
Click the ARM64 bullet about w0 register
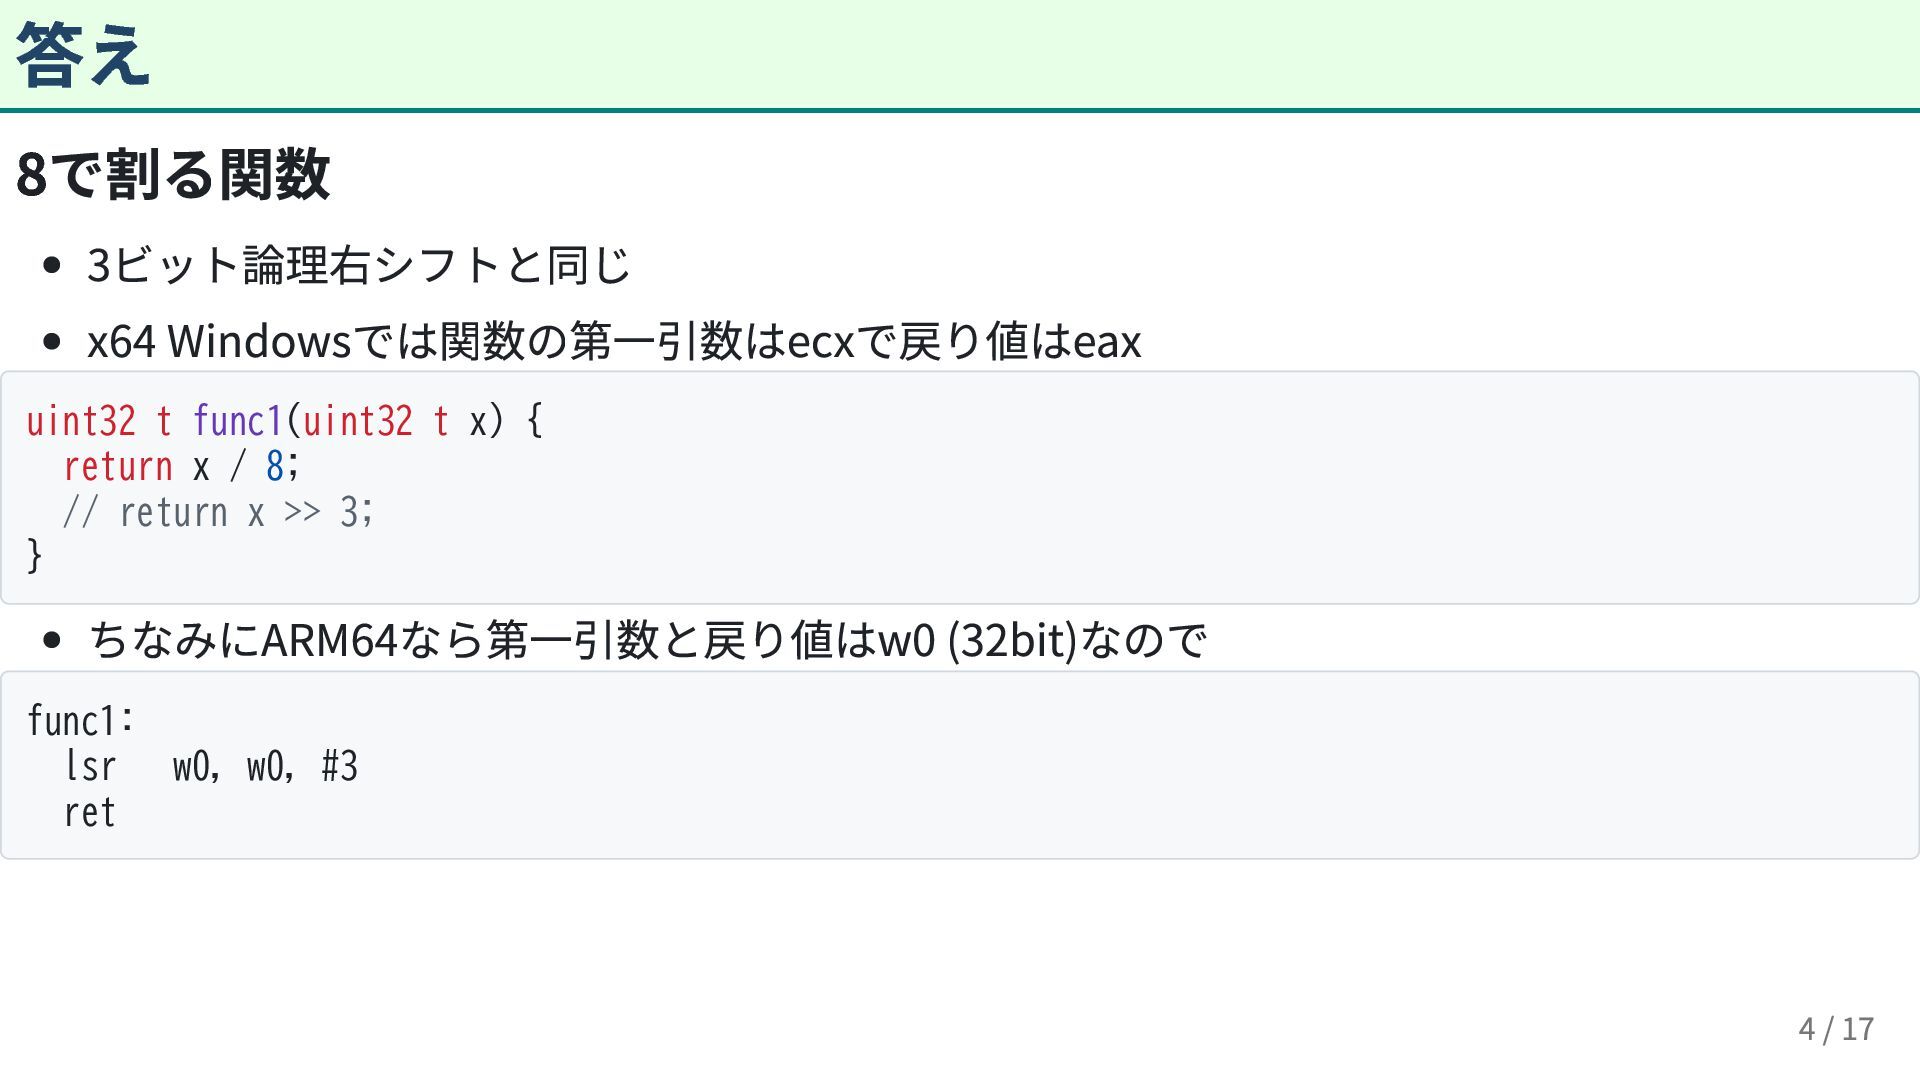(x=648, y=640)
